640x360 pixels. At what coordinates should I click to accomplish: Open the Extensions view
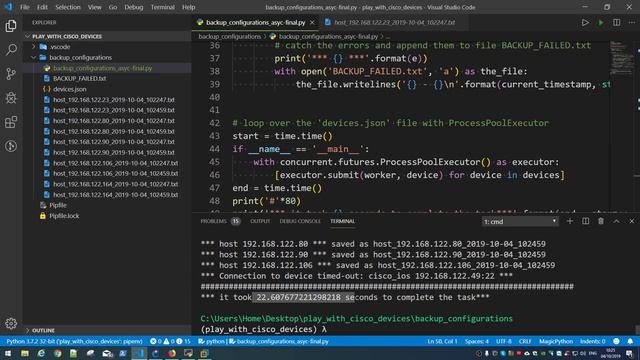(x=11, y=122)
